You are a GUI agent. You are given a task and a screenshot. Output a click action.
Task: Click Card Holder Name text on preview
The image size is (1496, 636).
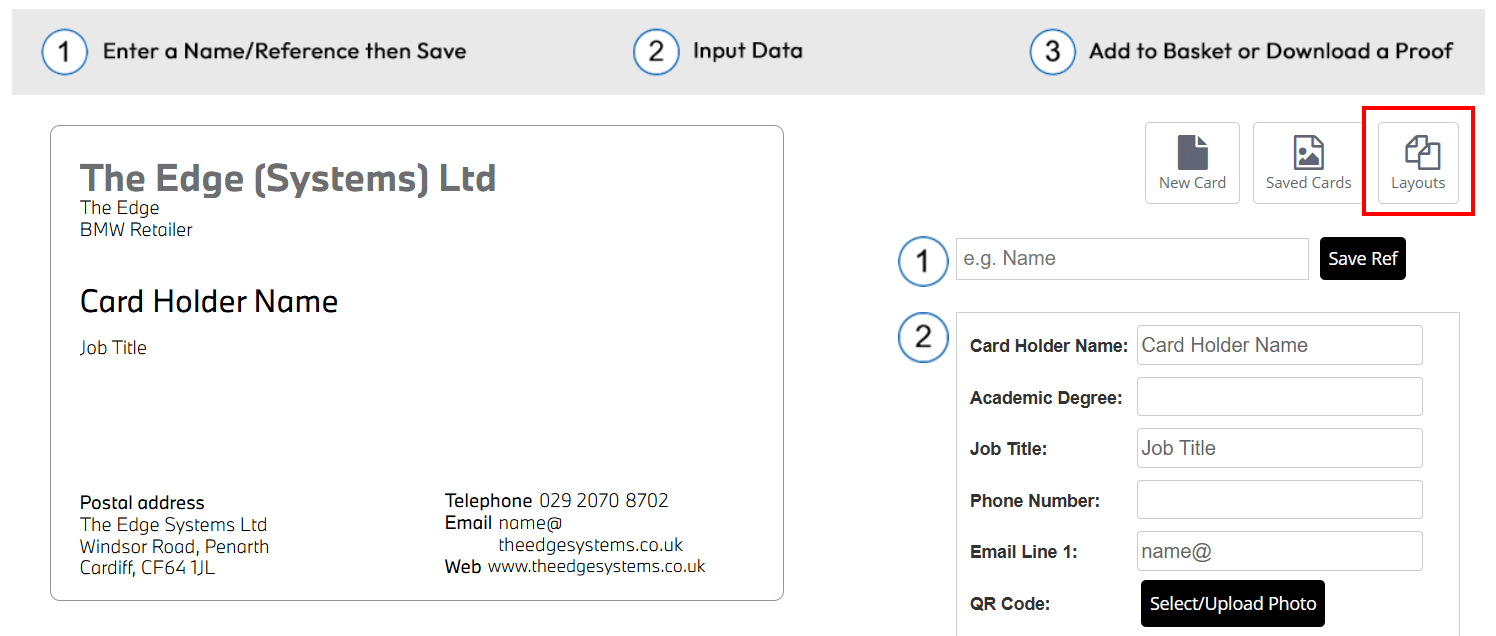(209, 301)
